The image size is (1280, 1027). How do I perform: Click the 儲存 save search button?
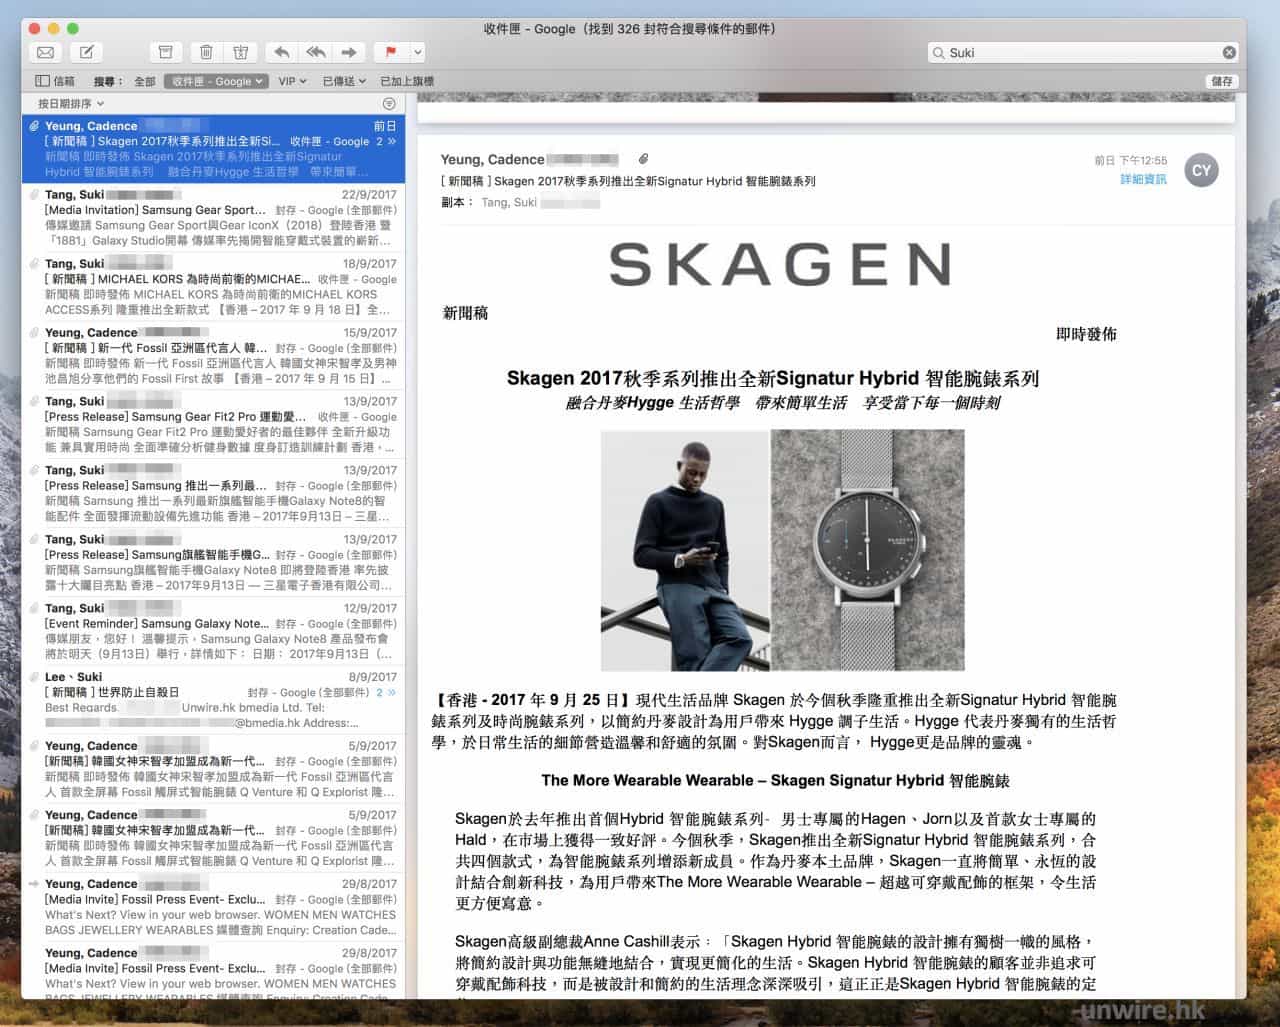pyautogui.click(x=1222, y=81)
